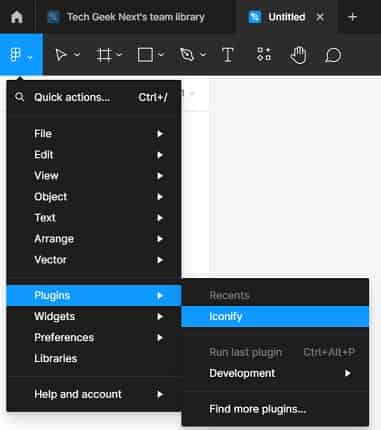Click the team library tab icon
Viewport: 381px width, 430px height.
point(53,17)
